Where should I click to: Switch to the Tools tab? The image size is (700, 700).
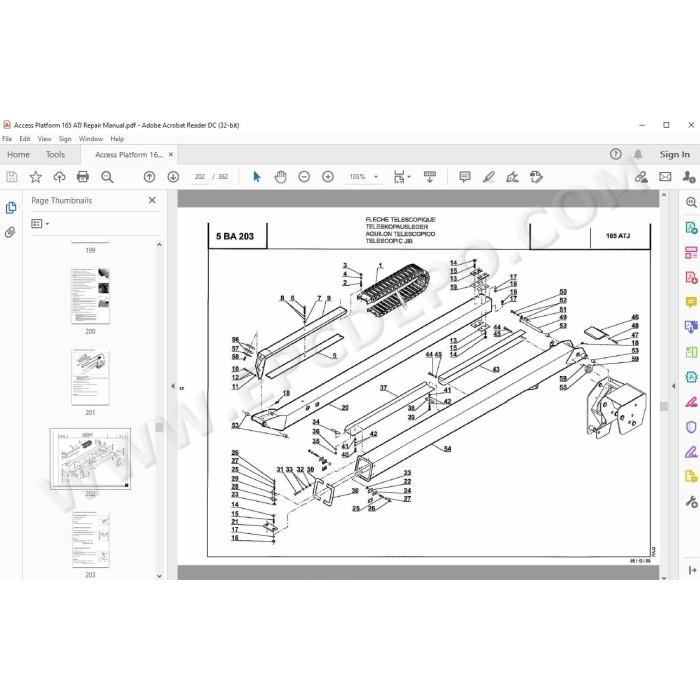click(55, 154)
